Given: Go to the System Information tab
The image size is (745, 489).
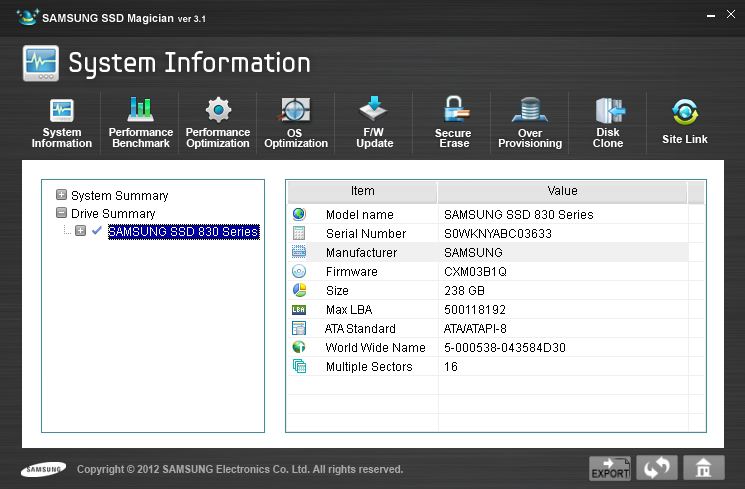Looking at the screenshot, I should 62,122.
